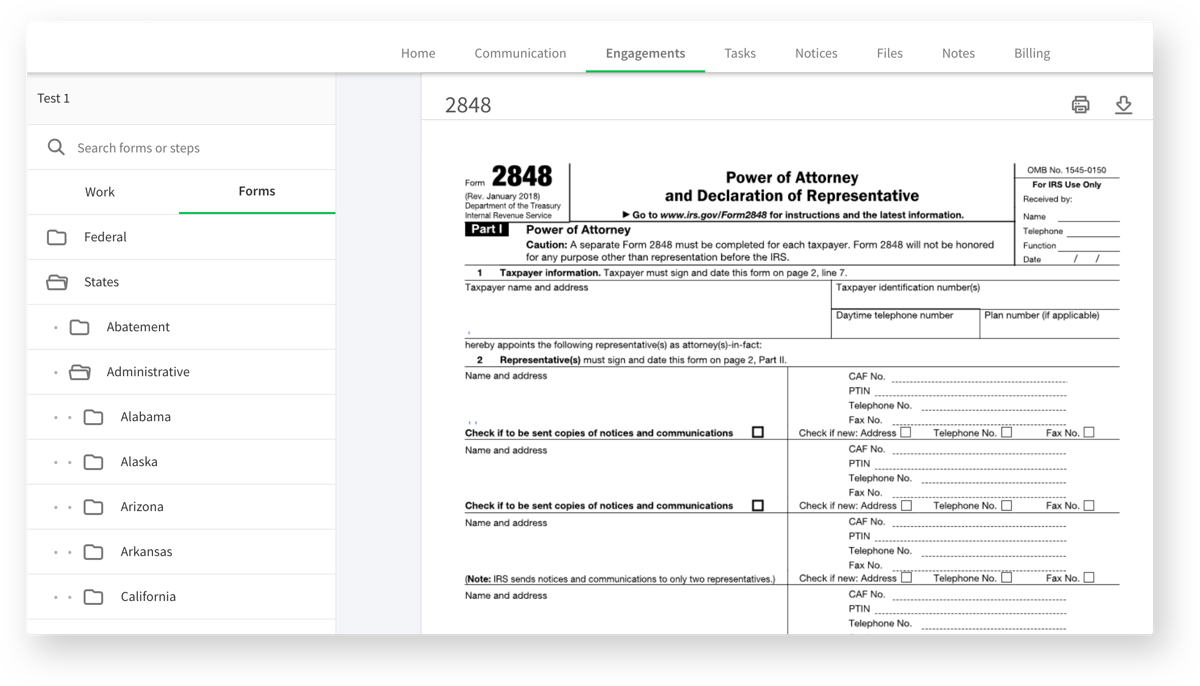Select the Arizona folder icon
The width and height of the screenshot is (1200, 686).
click(93, 506)
